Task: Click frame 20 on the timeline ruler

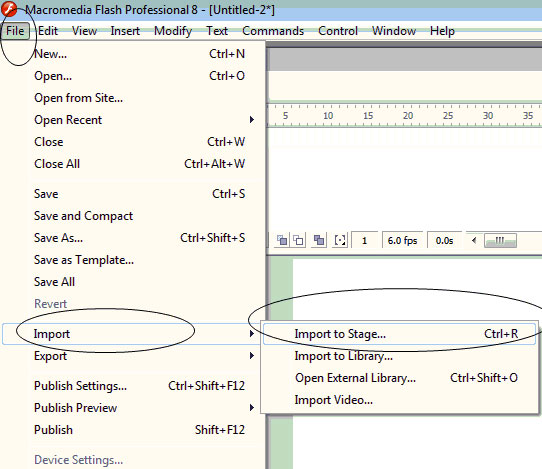Action: [408, 115]
